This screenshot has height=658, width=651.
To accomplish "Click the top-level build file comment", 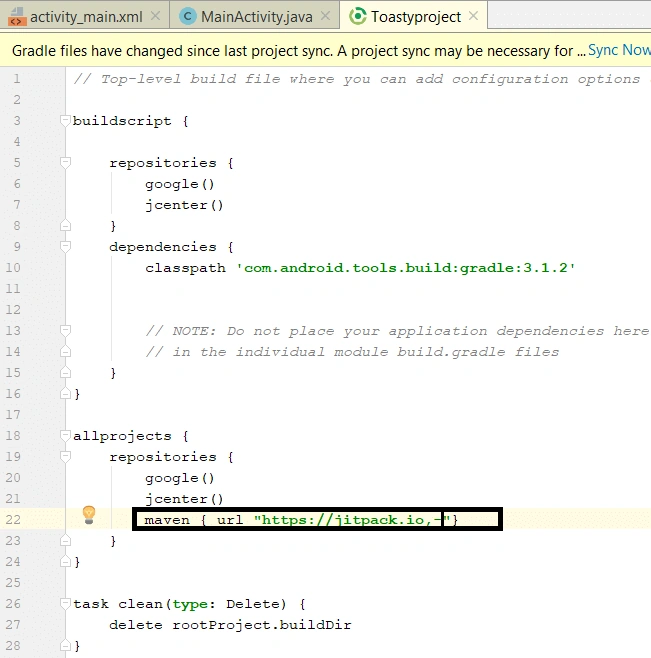I will click(357, 79).
